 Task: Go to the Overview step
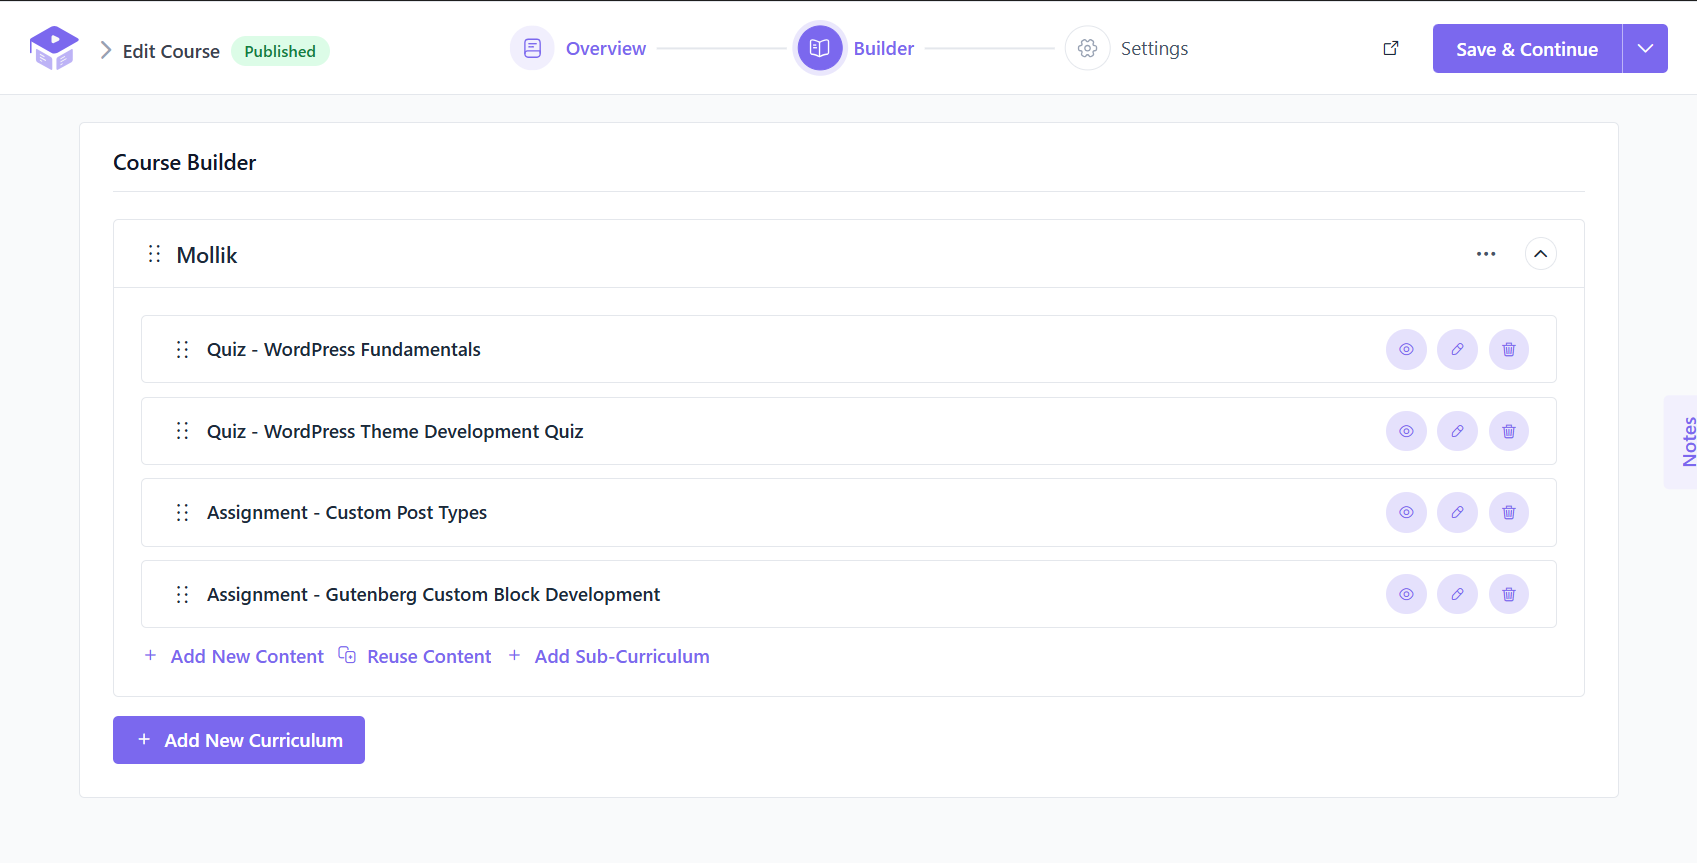[579, 48]
